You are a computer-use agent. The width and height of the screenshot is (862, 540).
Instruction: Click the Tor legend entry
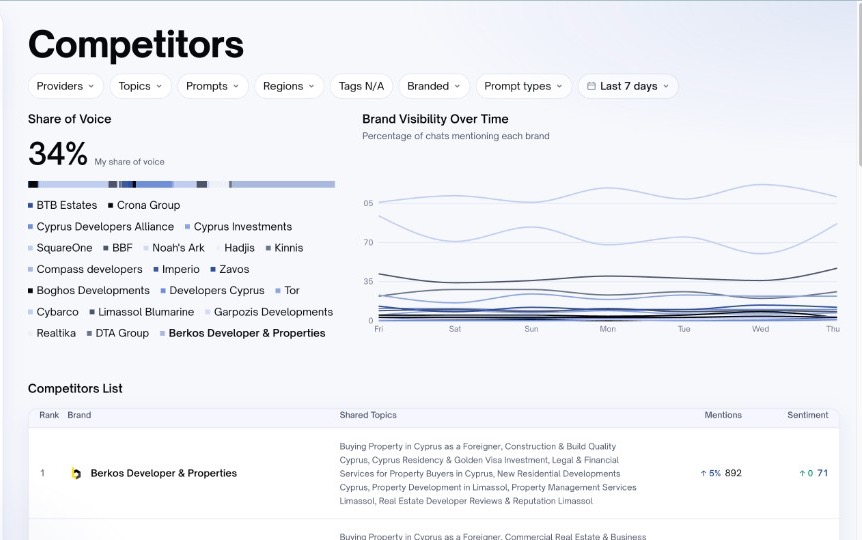288,290
